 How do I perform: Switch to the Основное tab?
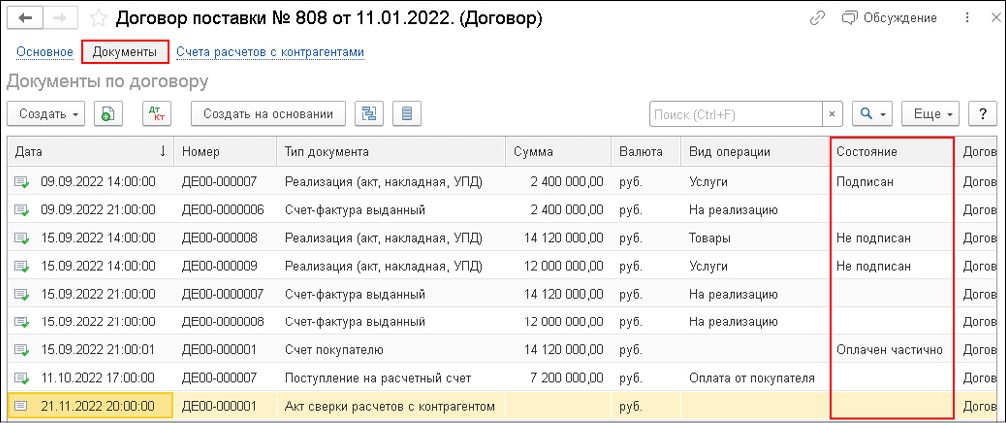44,52
